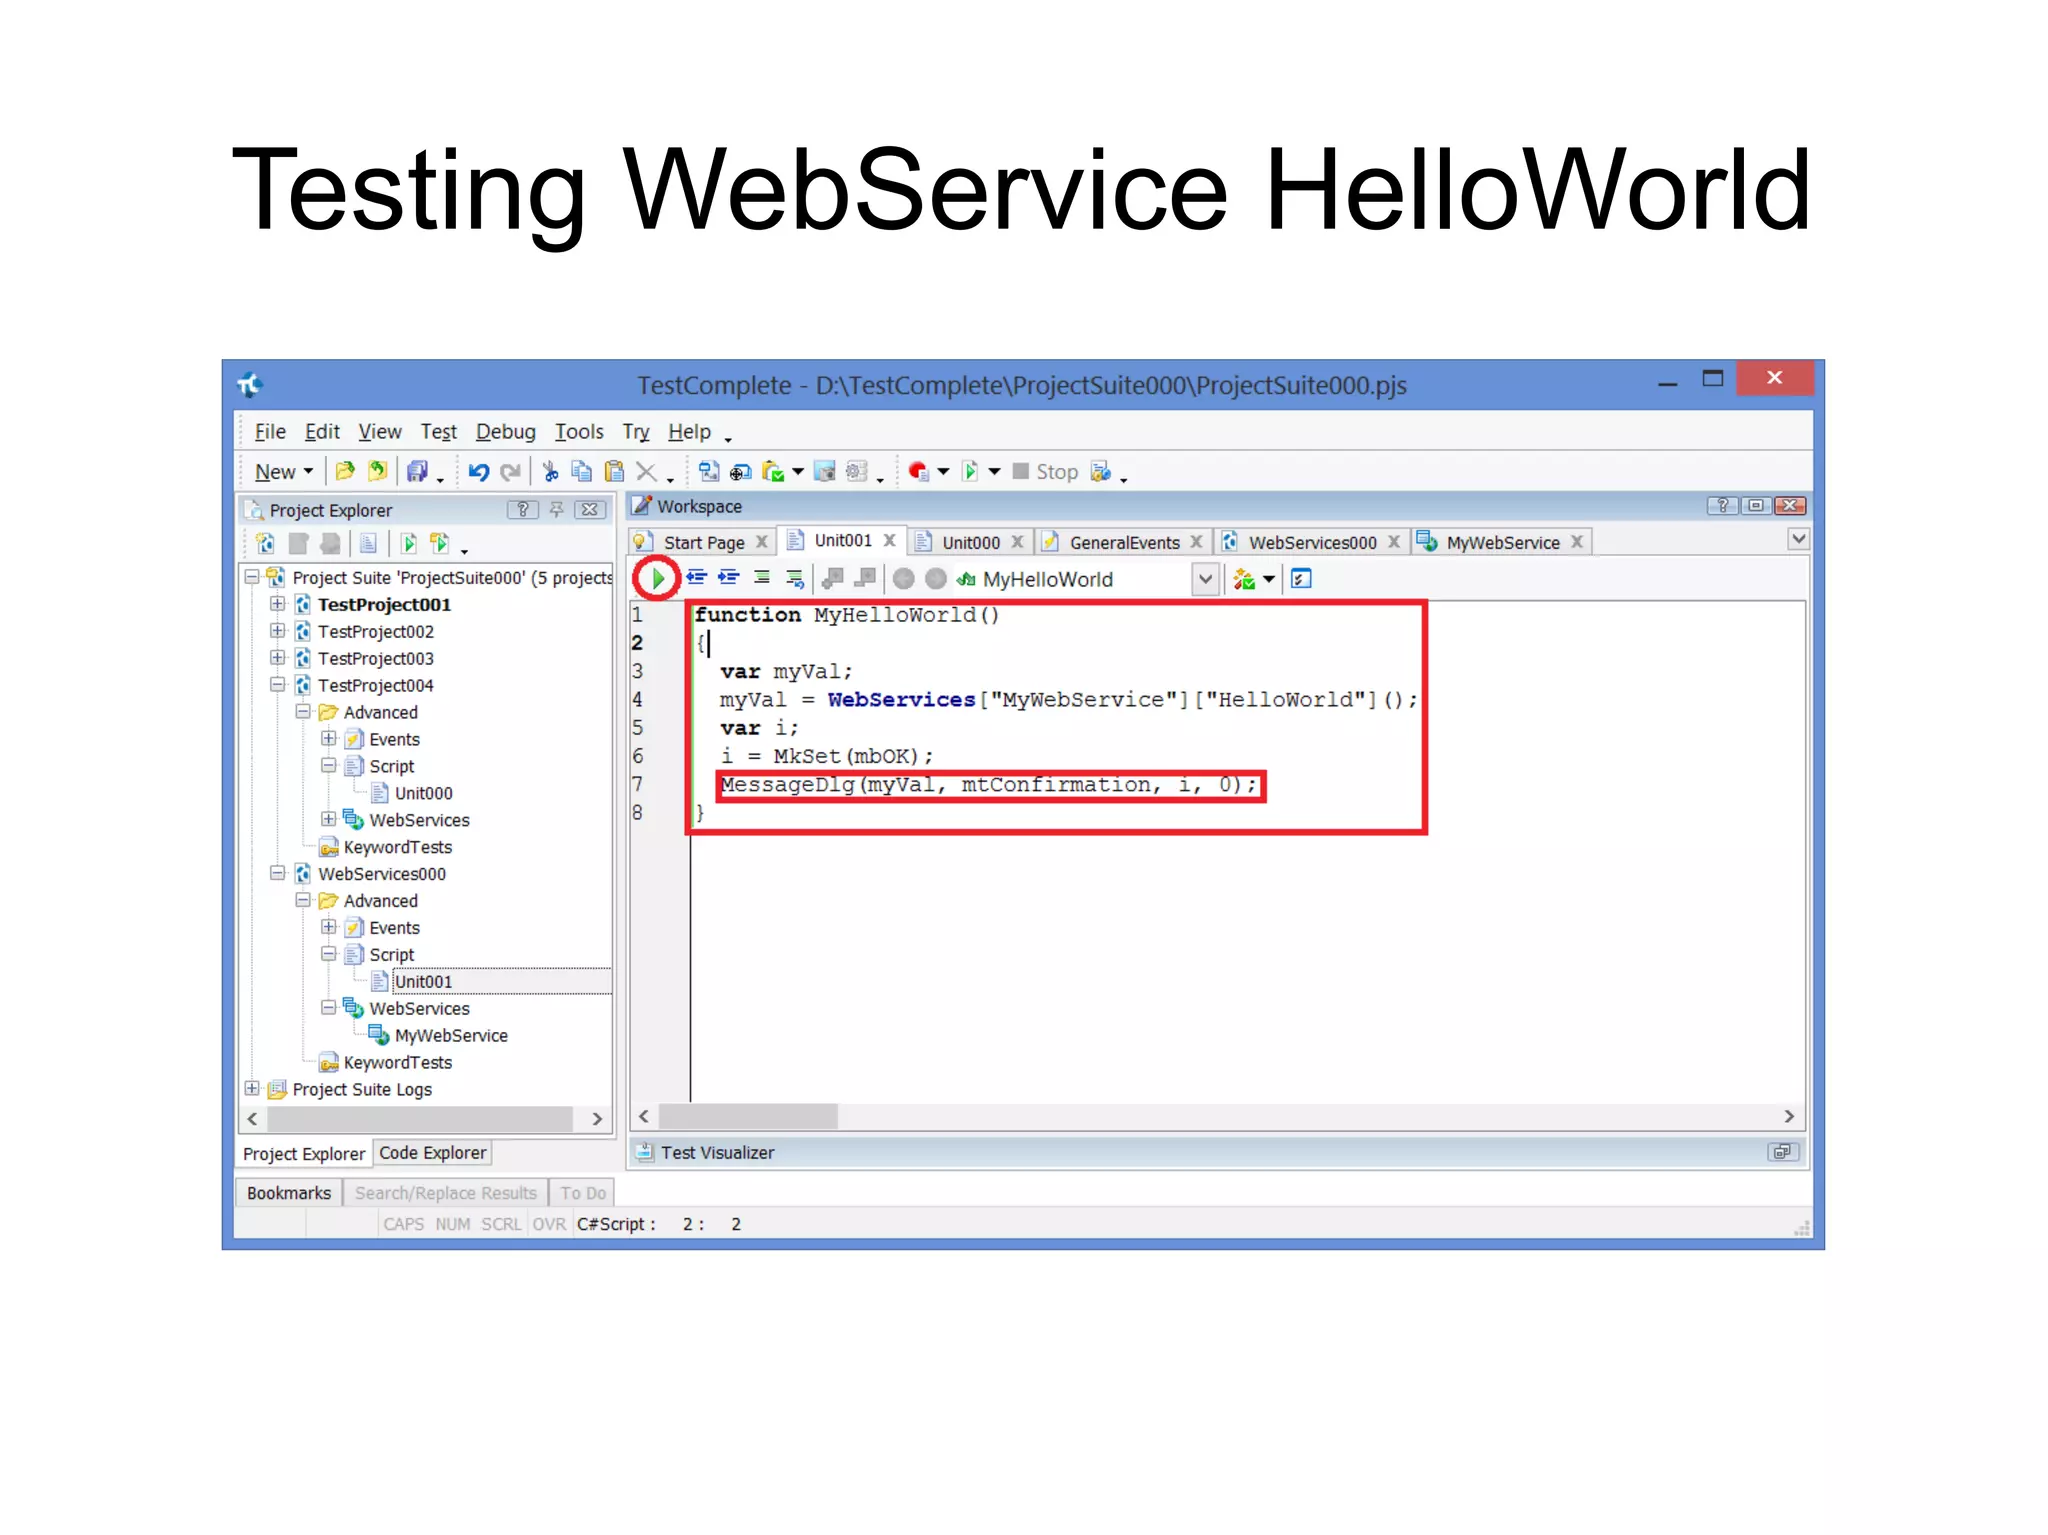Switch to the Unit000 tab
Image resolution: width=2048 pixels, height=1535 pixels.
970,542
